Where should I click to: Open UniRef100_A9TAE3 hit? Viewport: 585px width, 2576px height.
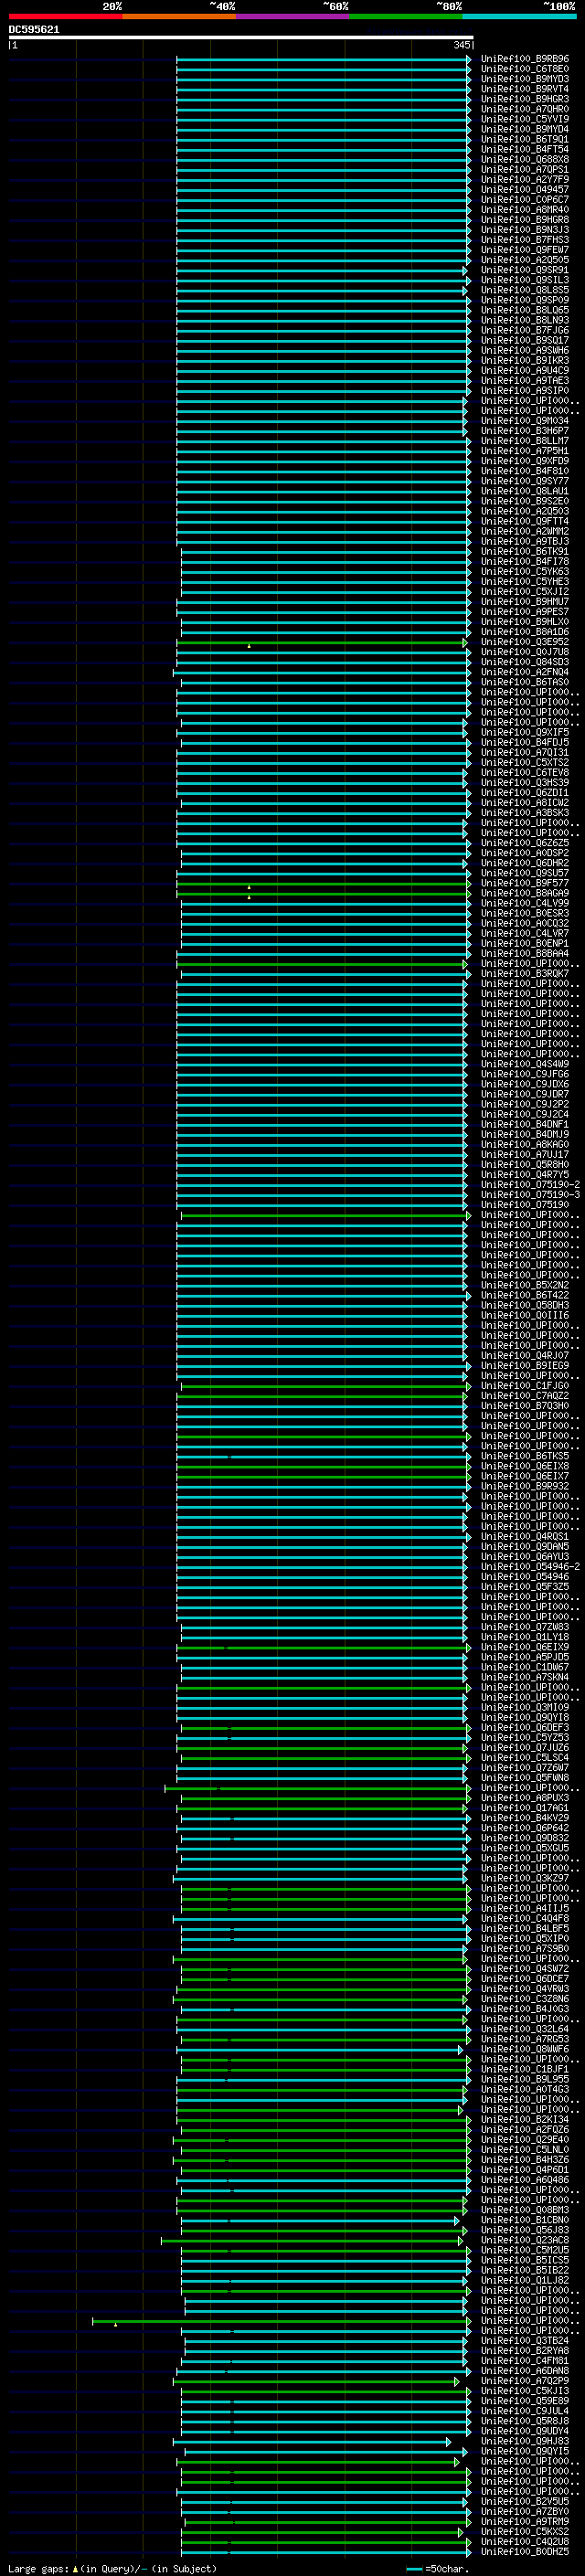coord(525,380)
